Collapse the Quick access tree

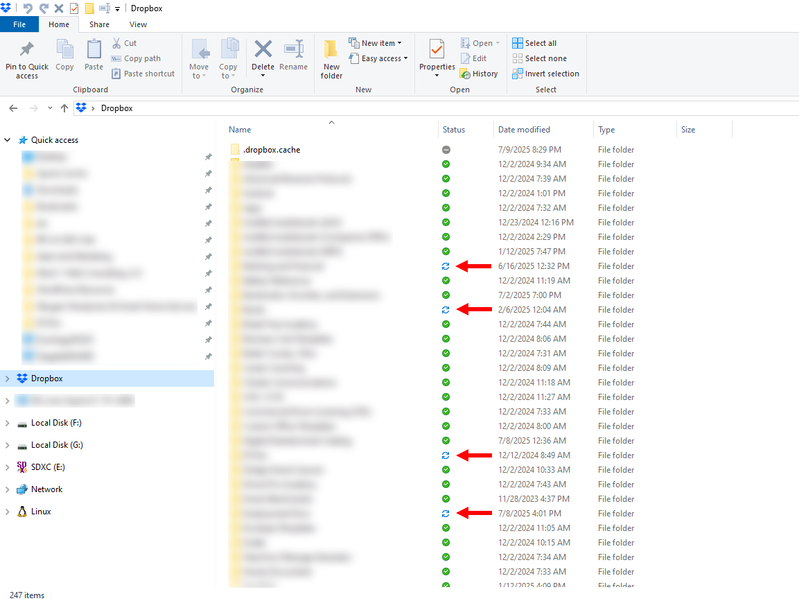click(7, 140)
